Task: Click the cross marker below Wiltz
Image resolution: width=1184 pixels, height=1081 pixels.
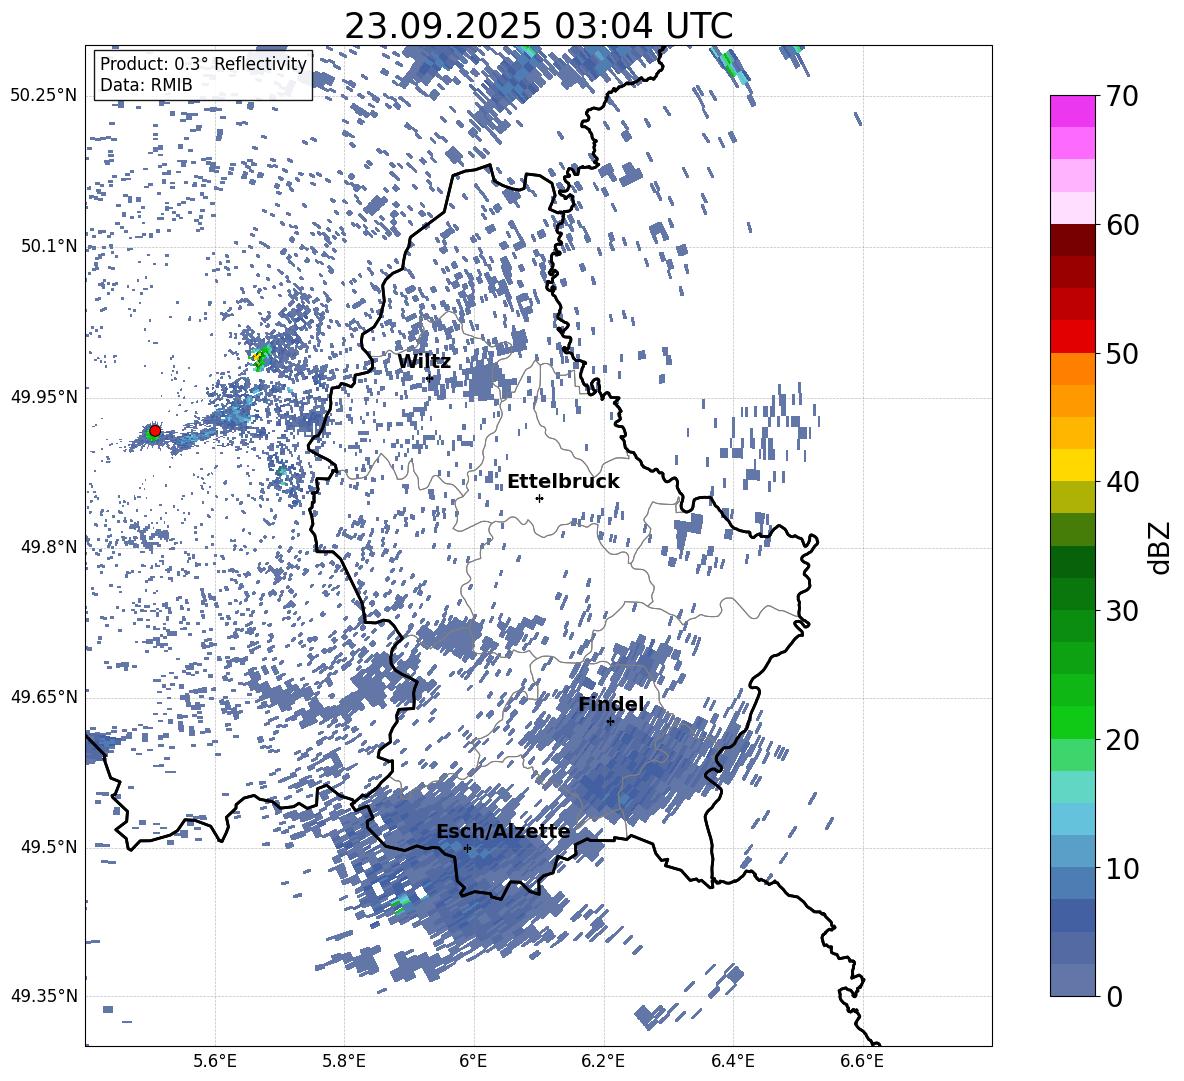Action: click(x=430, y=378)
